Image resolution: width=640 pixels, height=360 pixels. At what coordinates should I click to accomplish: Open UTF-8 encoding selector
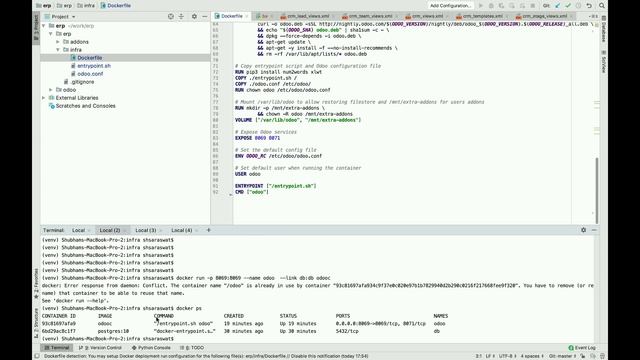(506, 356)
